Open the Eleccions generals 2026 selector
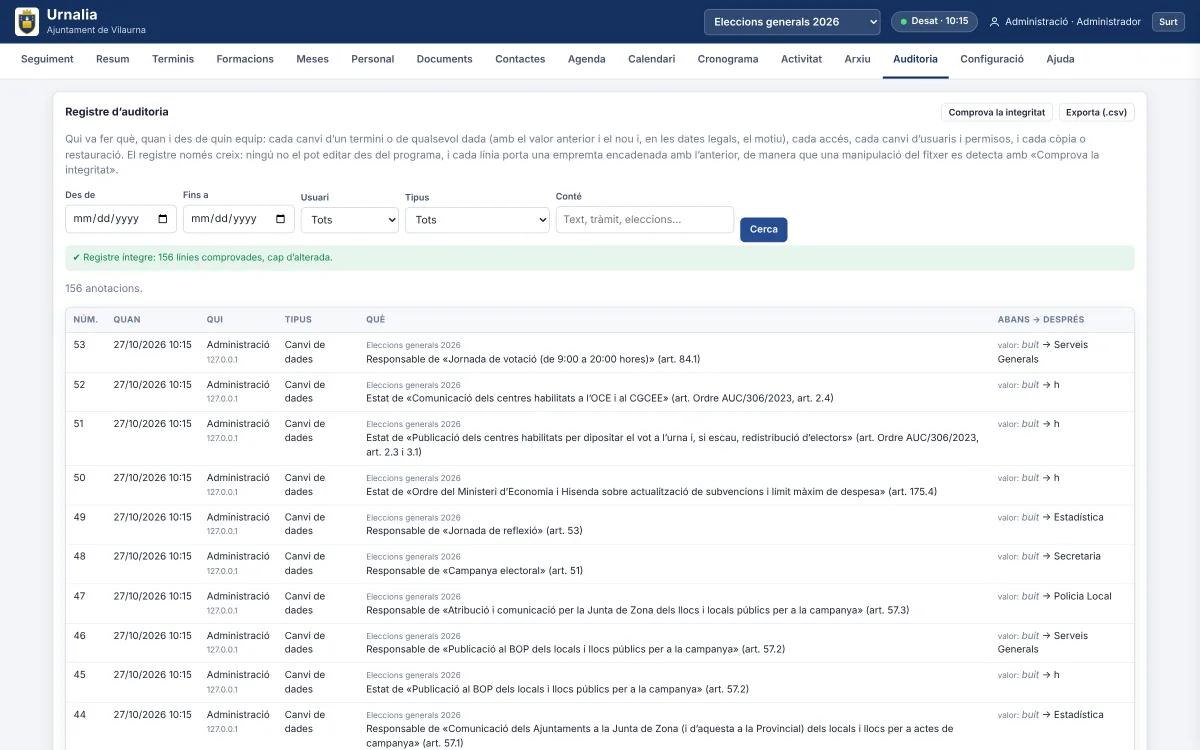The image size is (1200, 750). click(x=792, y=22)
